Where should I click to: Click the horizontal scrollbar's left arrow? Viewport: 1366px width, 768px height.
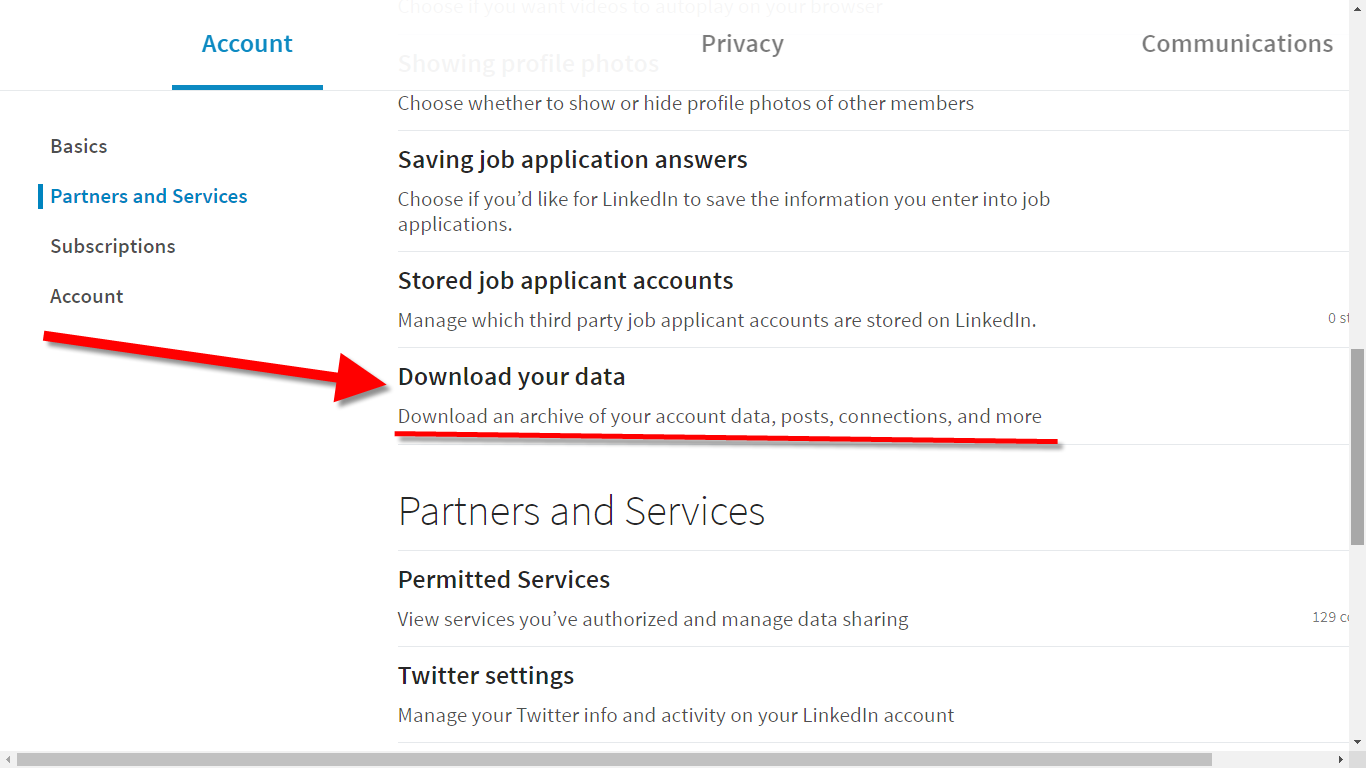pos(7,760)
